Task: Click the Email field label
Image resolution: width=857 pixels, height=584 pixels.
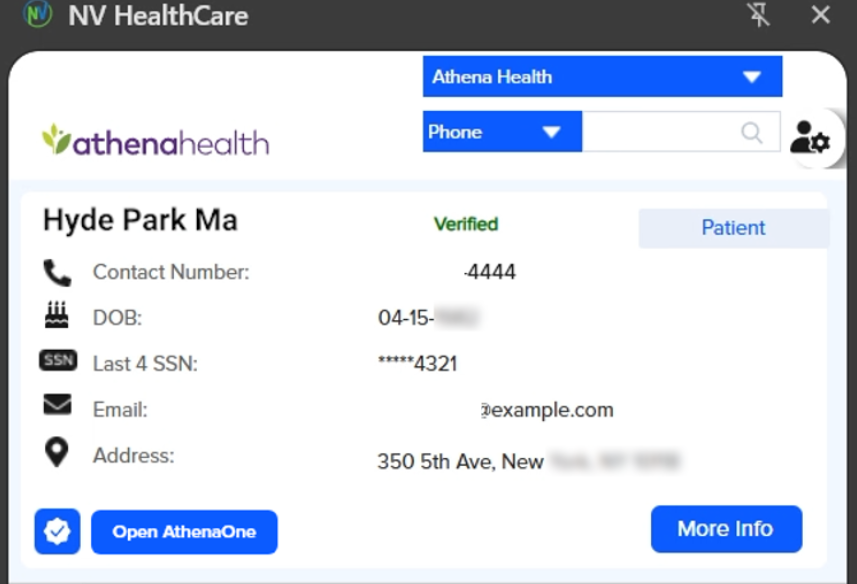Action: pyautogui.click(x=120, y=410)
